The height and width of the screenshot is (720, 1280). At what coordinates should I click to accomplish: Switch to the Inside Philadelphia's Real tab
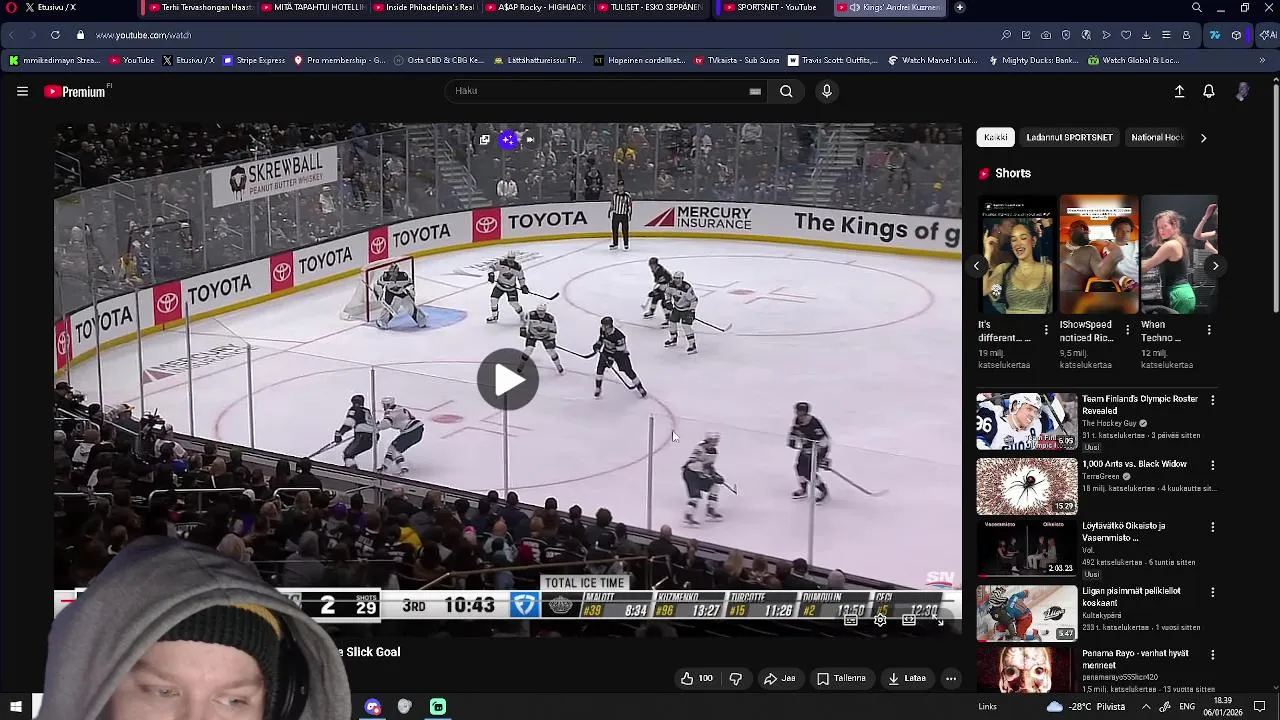(424, 7)
